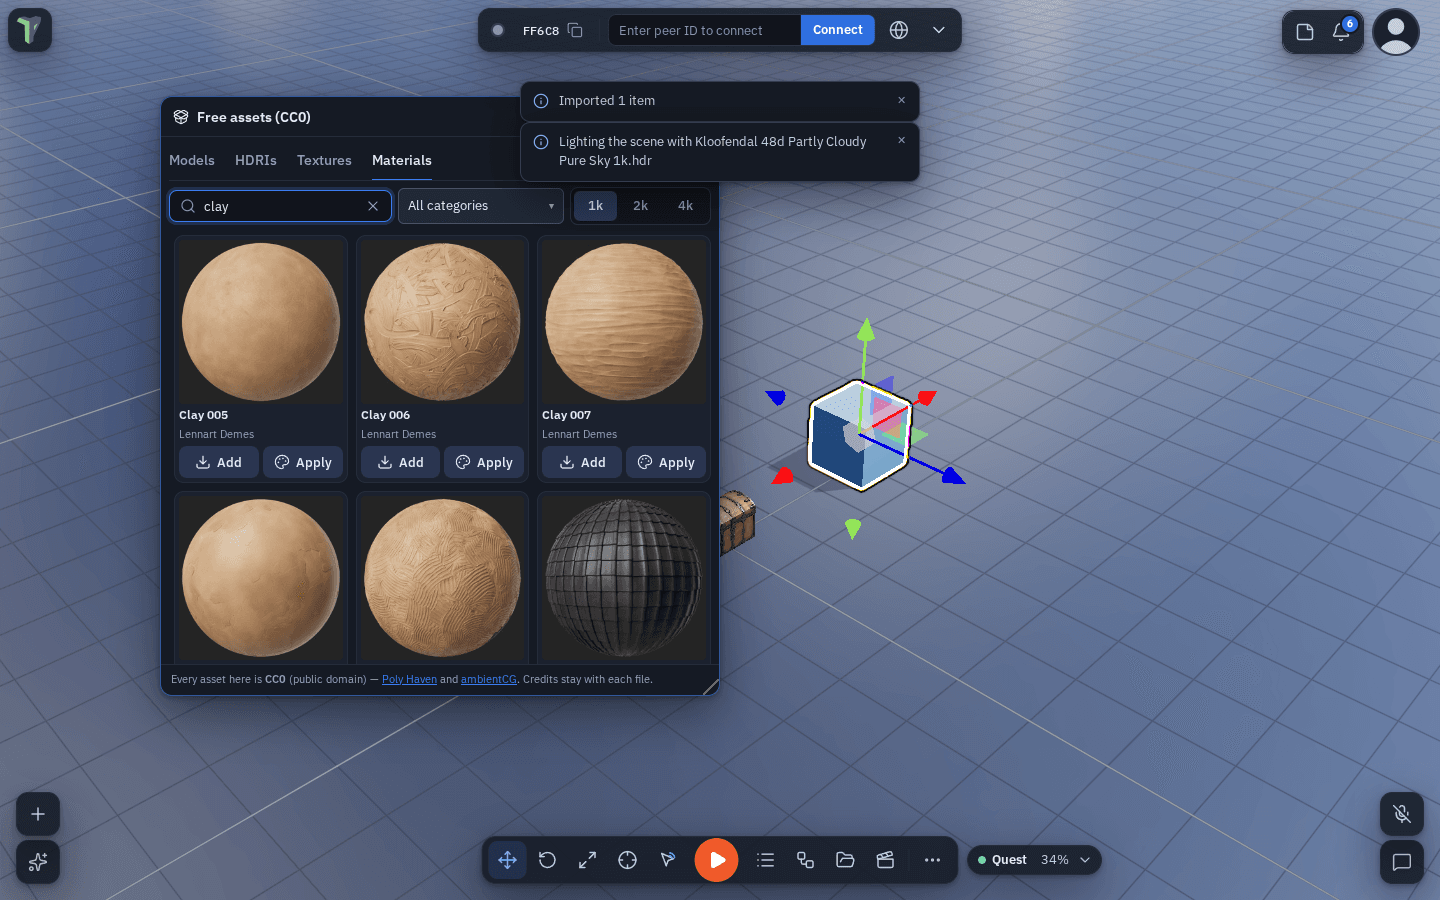Switch to the Models tab
Screen dimensions: 1440x900
click(192, 160)
